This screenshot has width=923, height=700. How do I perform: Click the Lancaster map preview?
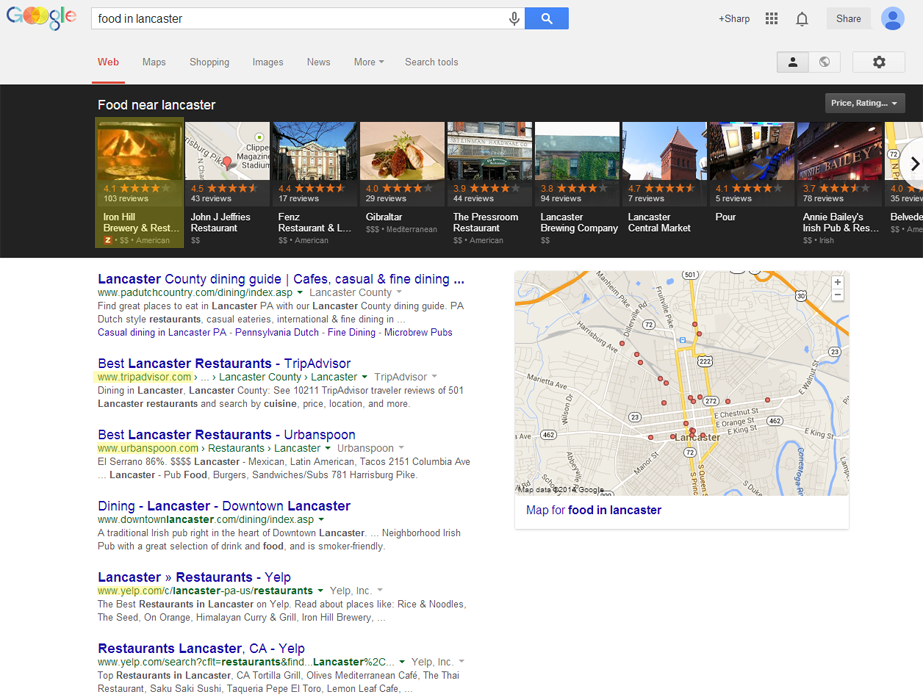coord(682,383)
